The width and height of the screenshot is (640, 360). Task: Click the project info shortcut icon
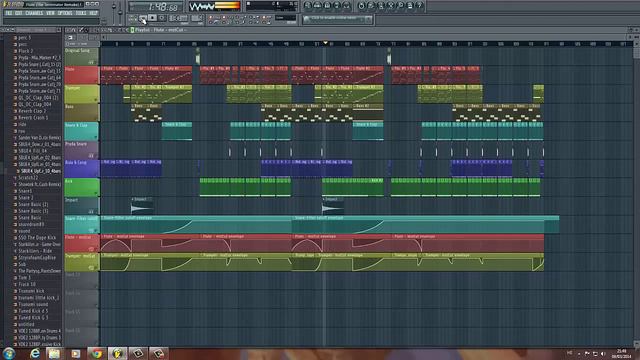410,5
